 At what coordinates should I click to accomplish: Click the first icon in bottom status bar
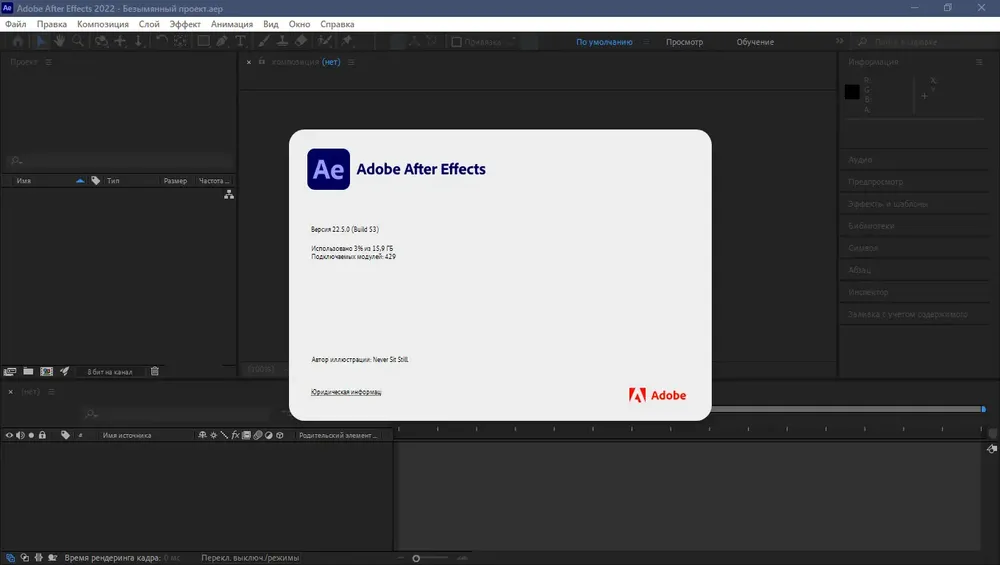(10, 558)
